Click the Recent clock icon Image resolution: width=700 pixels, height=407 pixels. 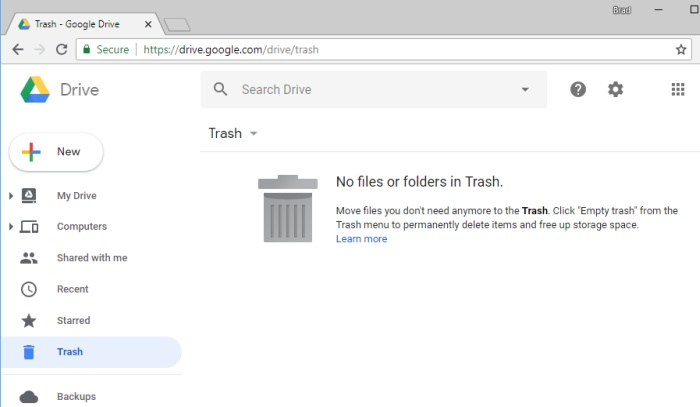[x=29, y=289]
